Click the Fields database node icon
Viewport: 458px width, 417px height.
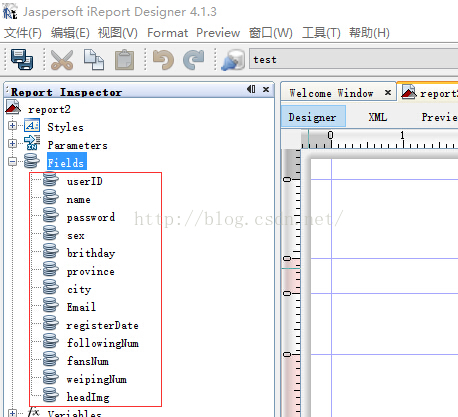[x=32, y=161]
